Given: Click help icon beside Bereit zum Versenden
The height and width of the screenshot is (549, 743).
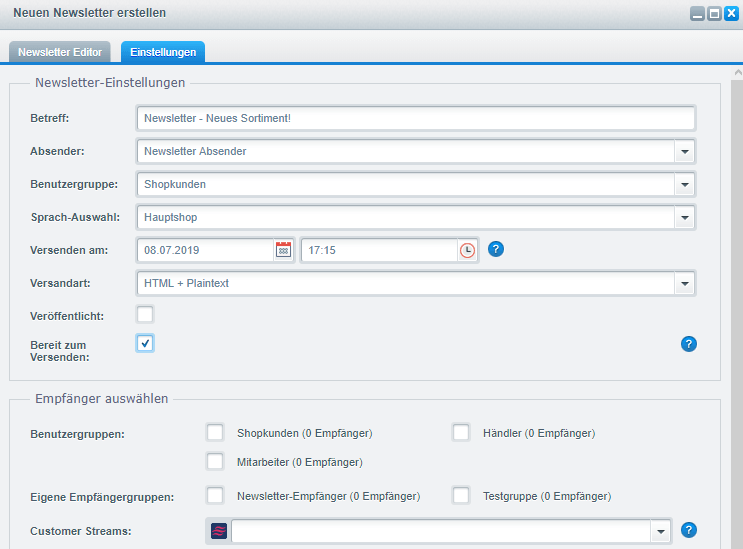Looking at the screenshot, I should tap(688, 344).
